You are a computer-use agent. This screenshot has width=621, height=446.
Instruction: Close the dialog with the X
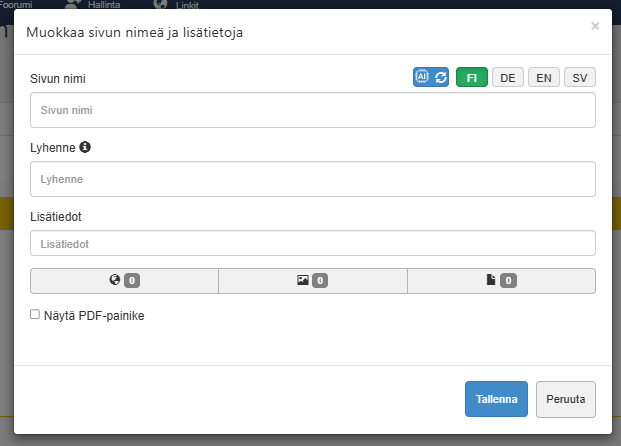pos(595,26)
